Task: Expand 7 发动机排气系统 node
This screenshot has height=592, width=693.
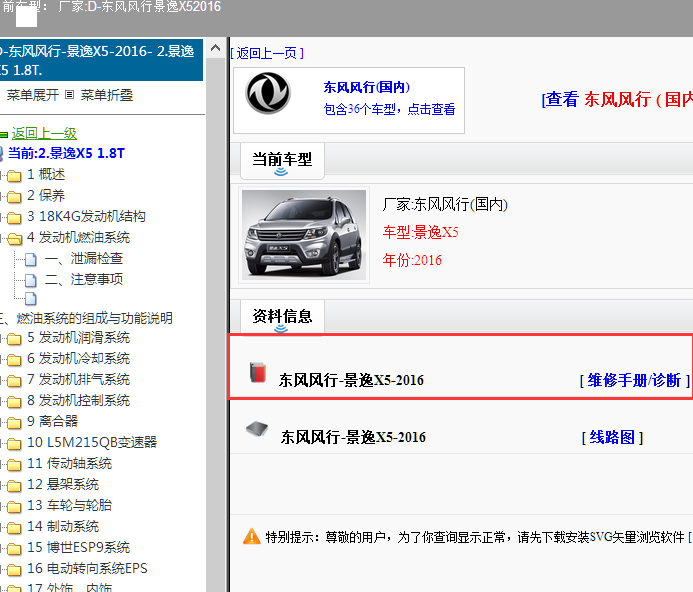Action: (x=78, y=379)
